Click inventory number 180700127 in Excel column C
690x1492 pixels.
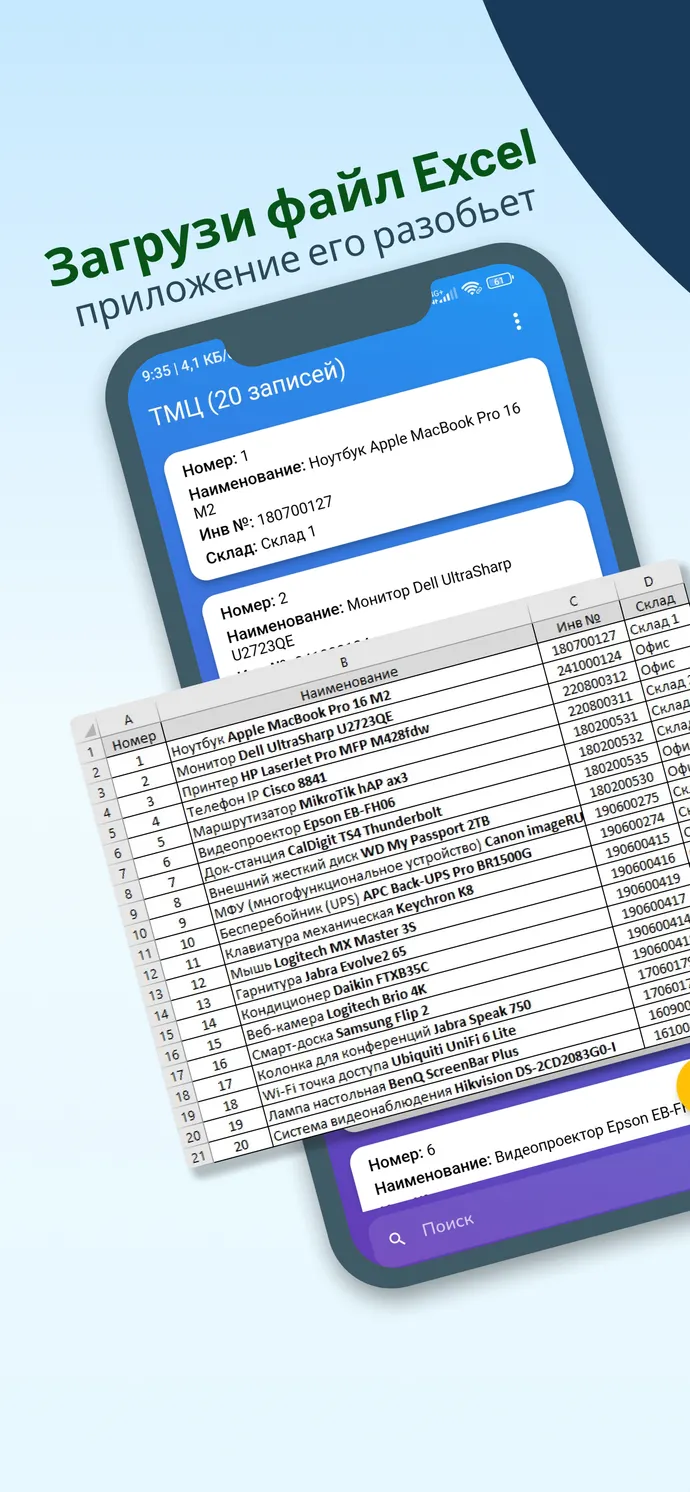pos(584,645)
